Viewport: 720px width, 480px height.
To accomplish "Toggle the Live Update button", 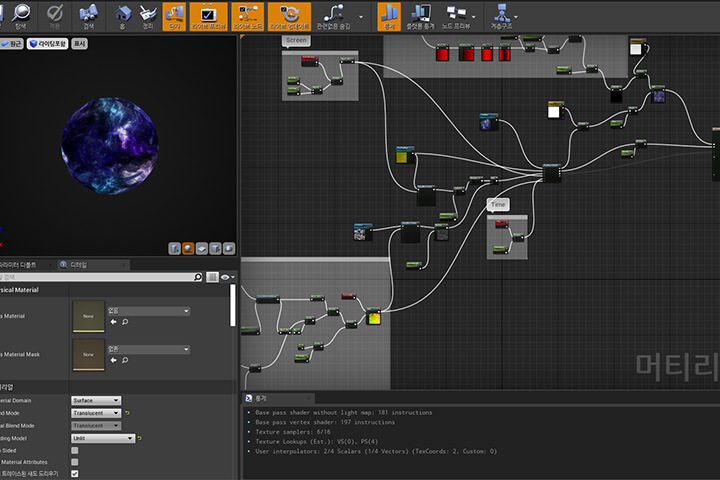I will 289,16.
